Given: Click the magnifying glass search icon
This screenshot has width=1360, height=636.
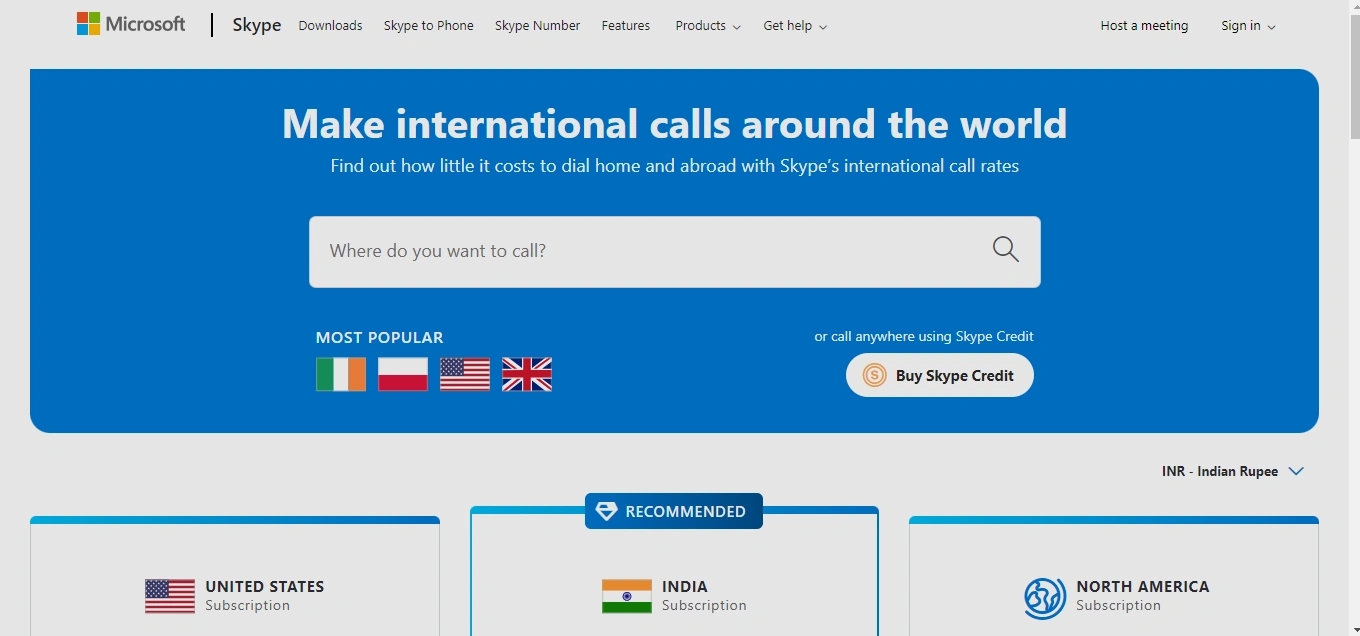Looking at the screenshot, I should pos(1005,250).
